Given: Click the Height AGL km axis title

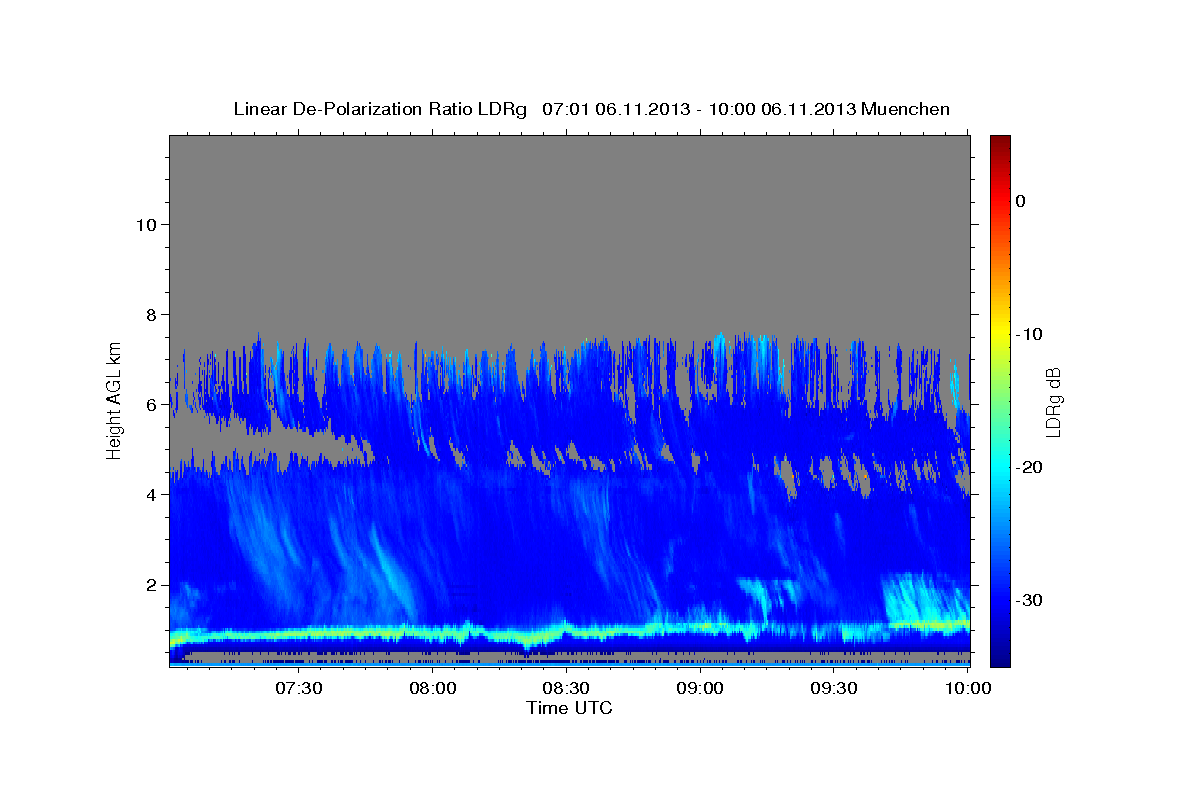Looking at the screenshot, I should pyautogui.click(x=114, y=401).
